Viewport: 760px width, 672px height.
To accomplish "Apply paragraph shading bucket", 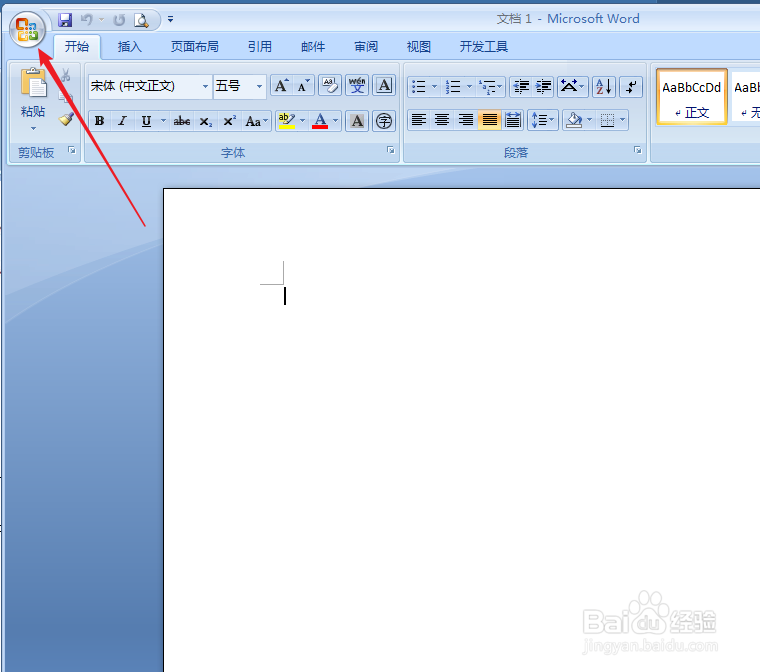I will [x=574, y=120].
